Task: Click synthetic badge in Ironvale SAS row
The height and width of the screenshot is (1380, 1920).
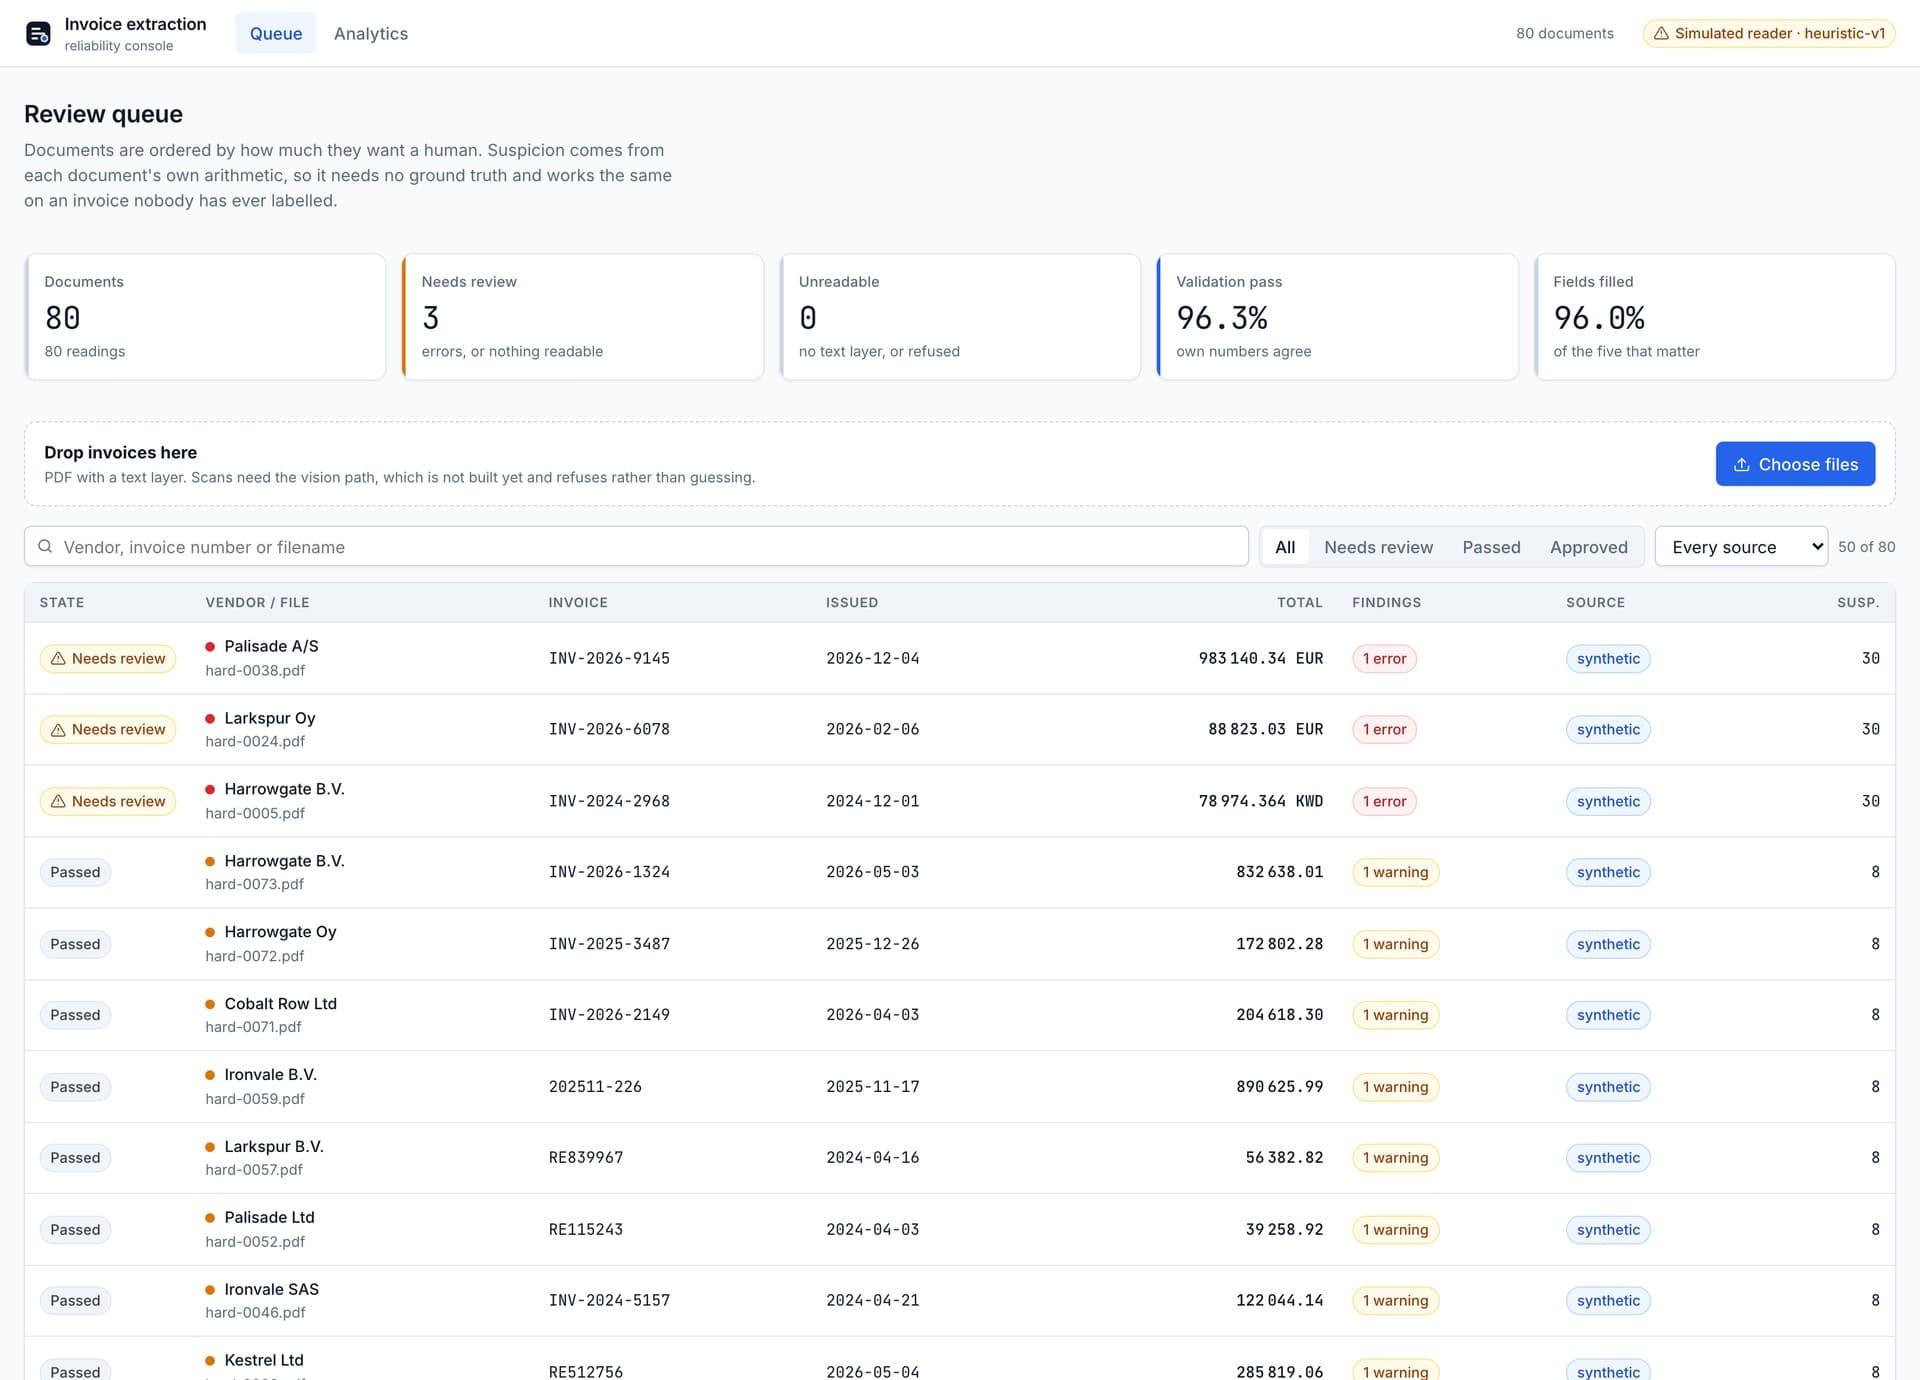Action: (1608, 1301)
